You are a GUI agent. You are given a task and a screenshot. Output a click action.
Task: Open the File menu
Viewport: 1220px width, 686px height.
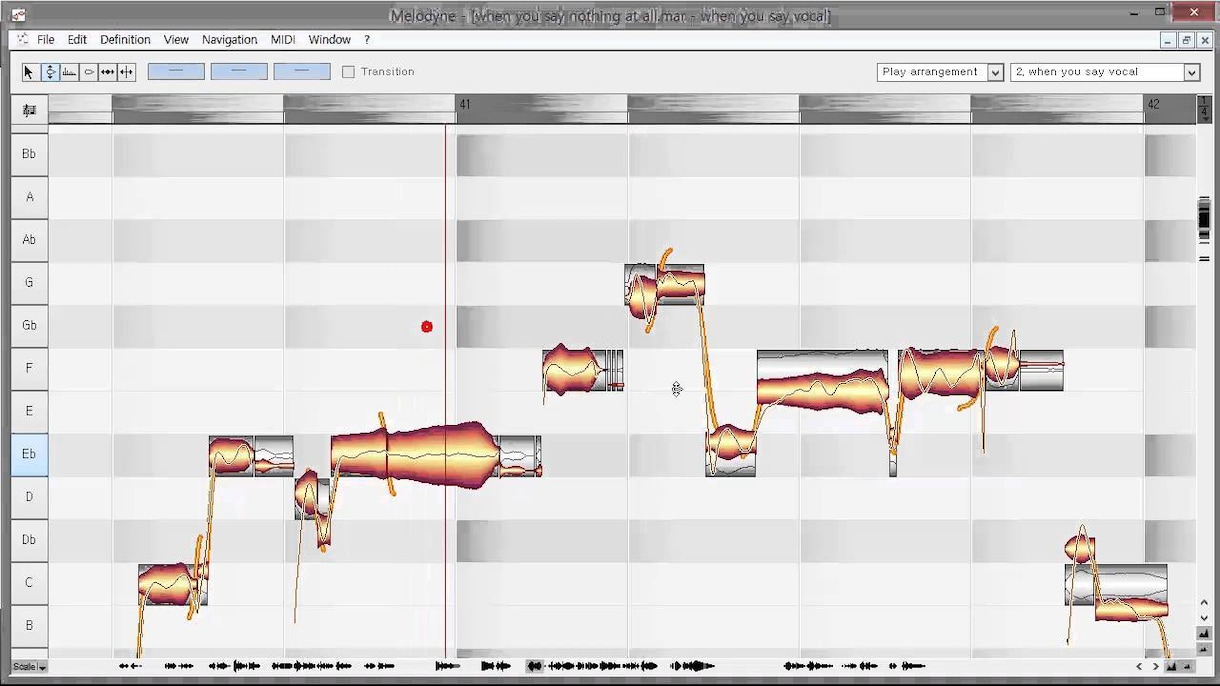tap(46, 40)
